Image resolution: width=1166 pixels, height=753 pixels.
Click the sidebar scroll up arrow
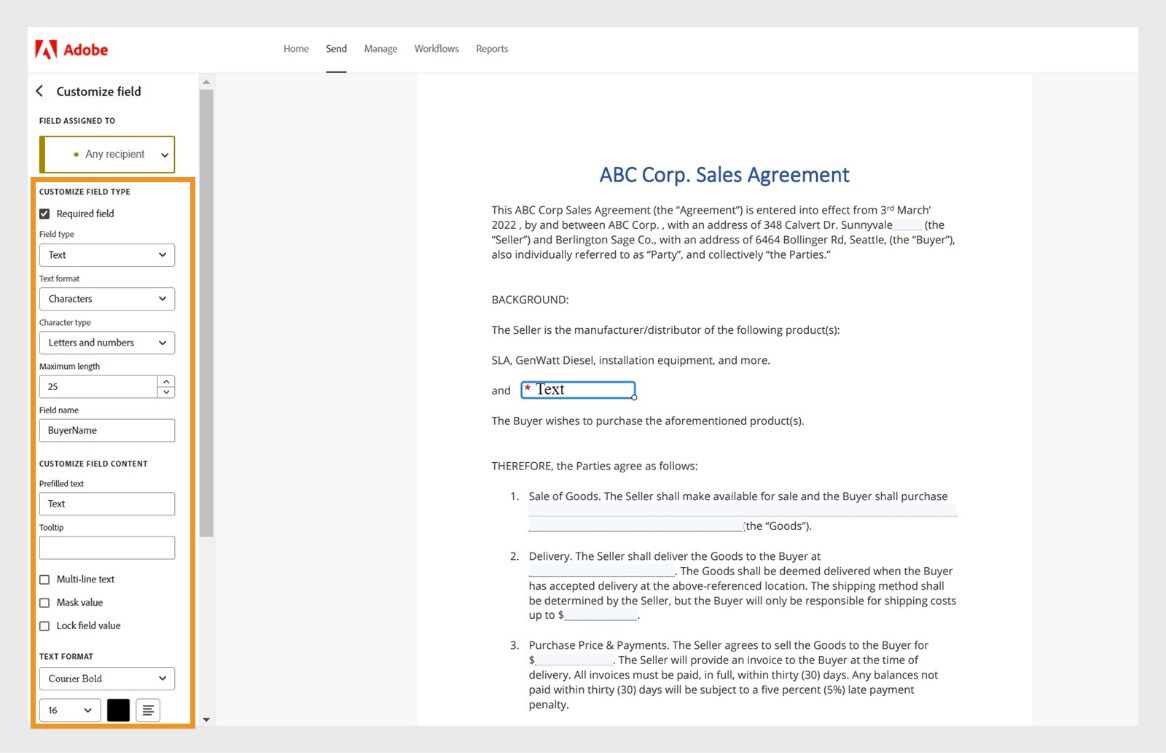coord(206,82)
